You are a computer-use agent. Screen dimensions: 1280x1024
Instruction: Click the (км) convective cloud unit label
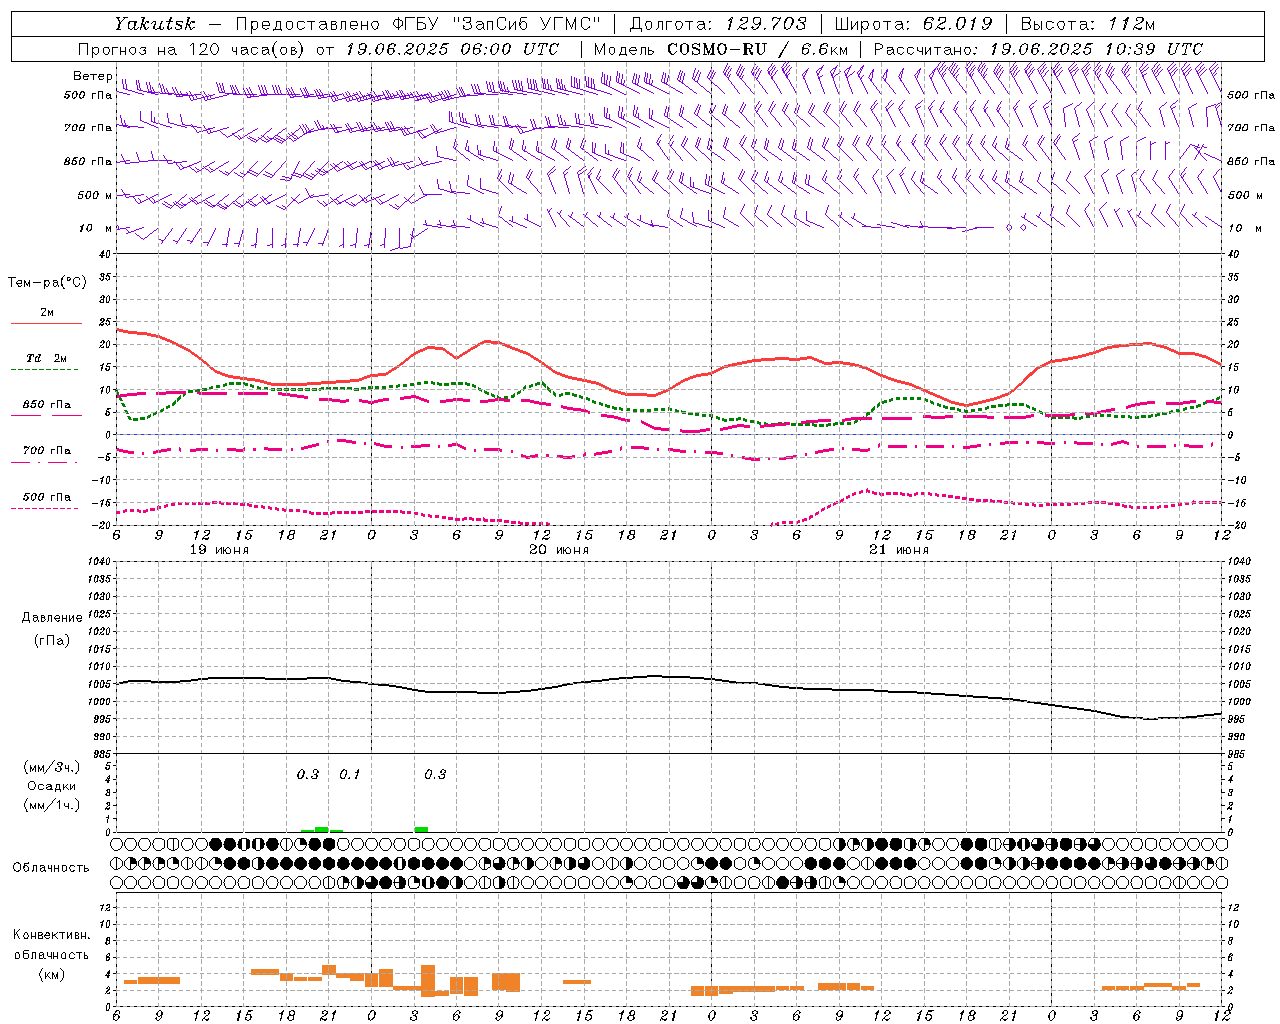52,974
